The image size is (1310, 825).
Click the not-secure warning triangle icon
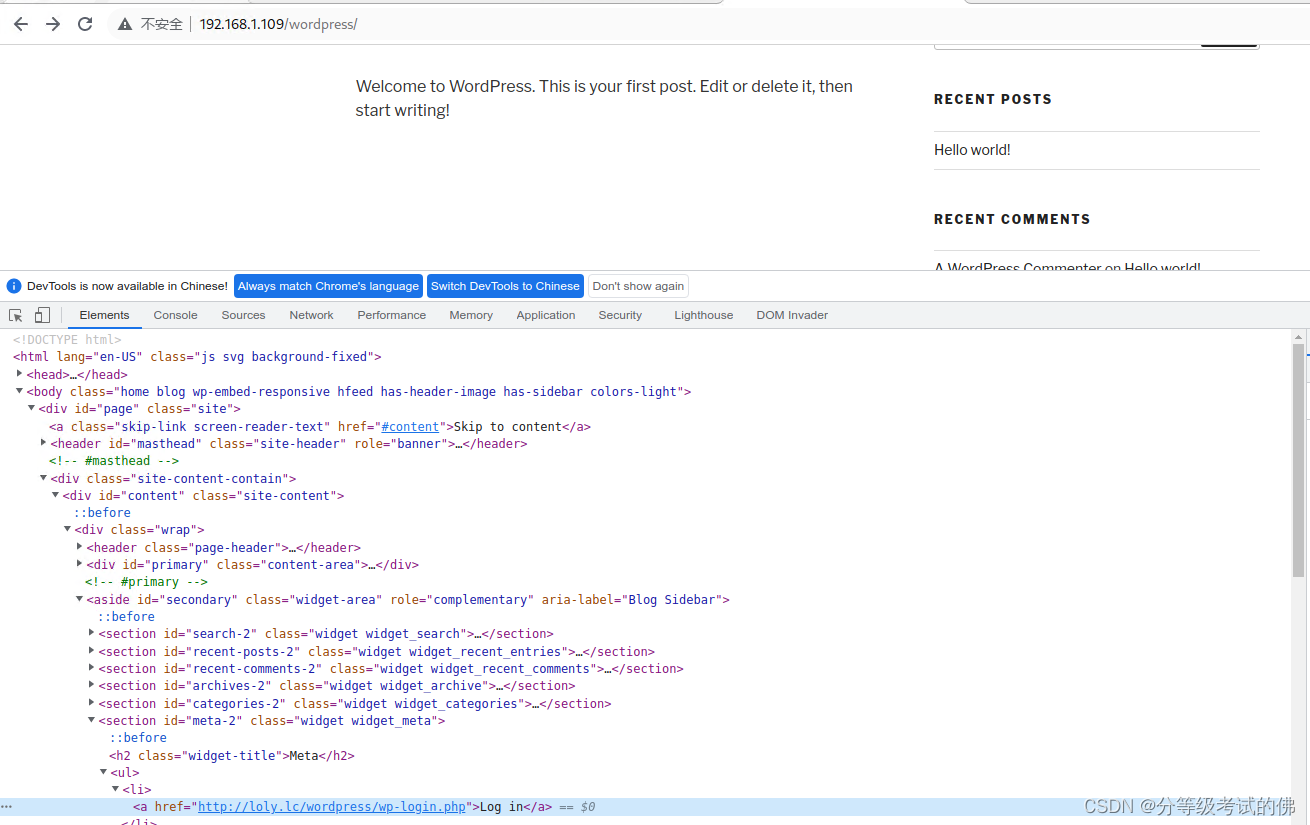[x=125, y=24]
